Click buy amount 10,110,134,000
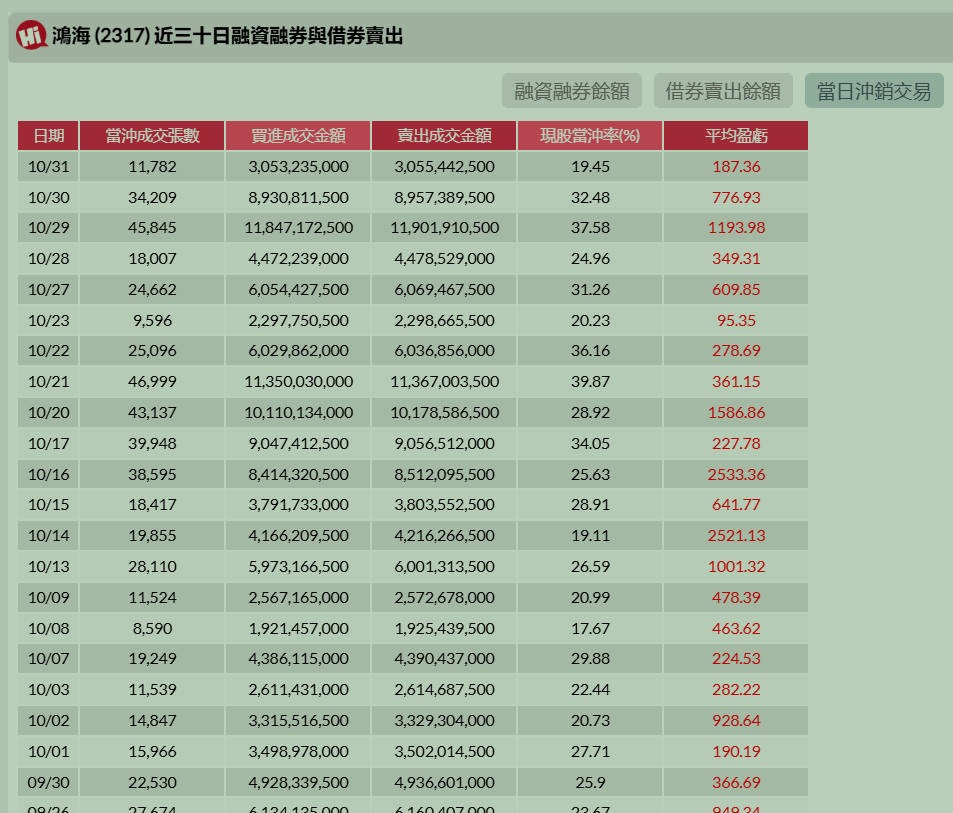This screenshot has width=953, height=813. tap(298, 413)
